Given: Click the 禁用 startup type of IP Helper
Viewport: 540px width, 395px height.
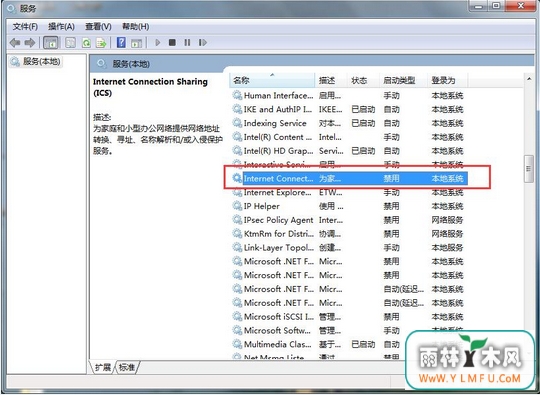Looking at the screenshot, I should coord(392,206).
